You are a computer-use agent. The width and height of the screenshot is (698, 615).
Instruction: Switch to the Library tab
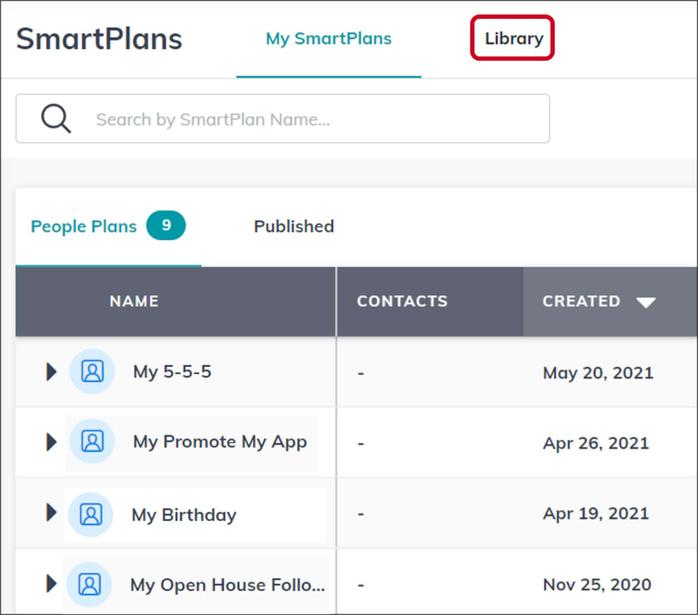(513, 39)
